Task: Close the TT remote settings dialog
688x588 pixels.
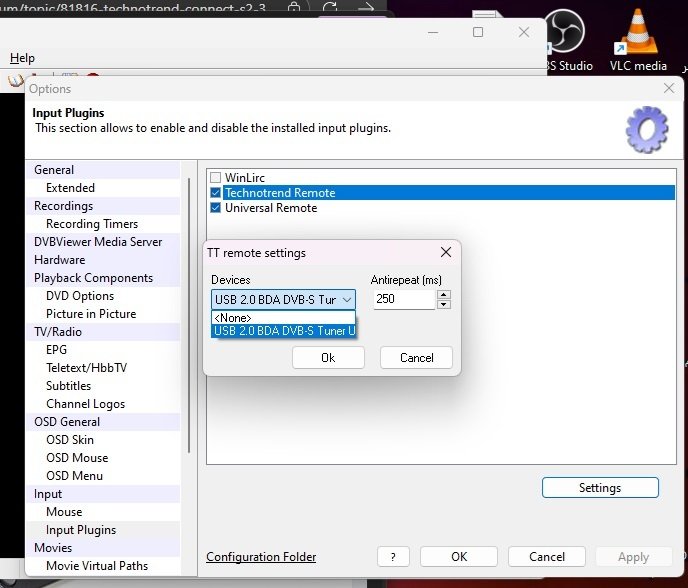Action: [446, 253]
